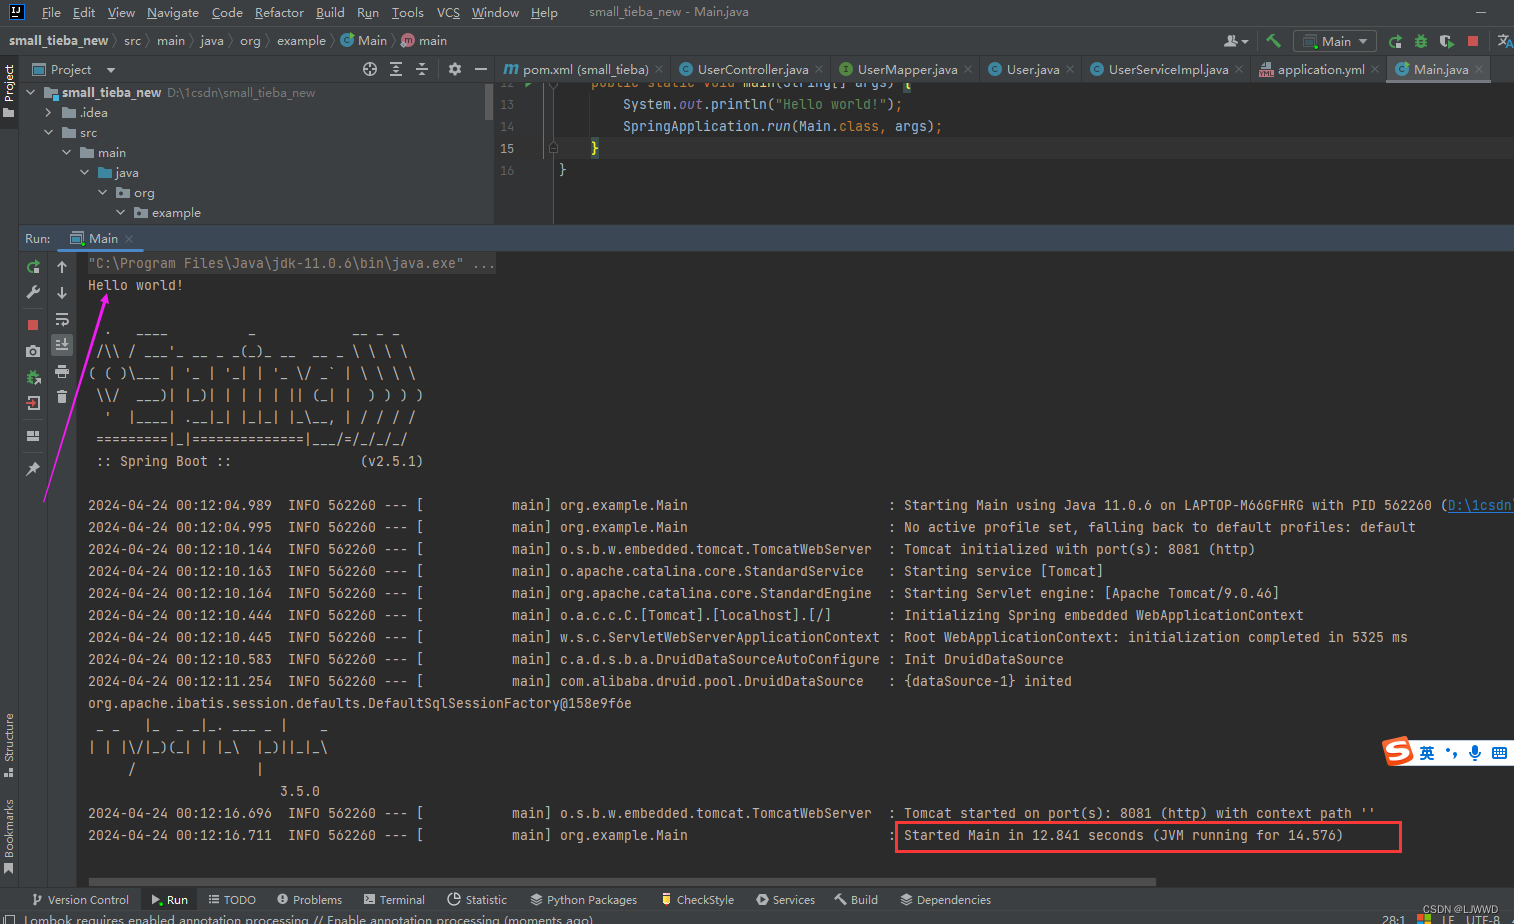Collapse the src folder
This screenshot has height=924, width=1514.
pos(49,132)
